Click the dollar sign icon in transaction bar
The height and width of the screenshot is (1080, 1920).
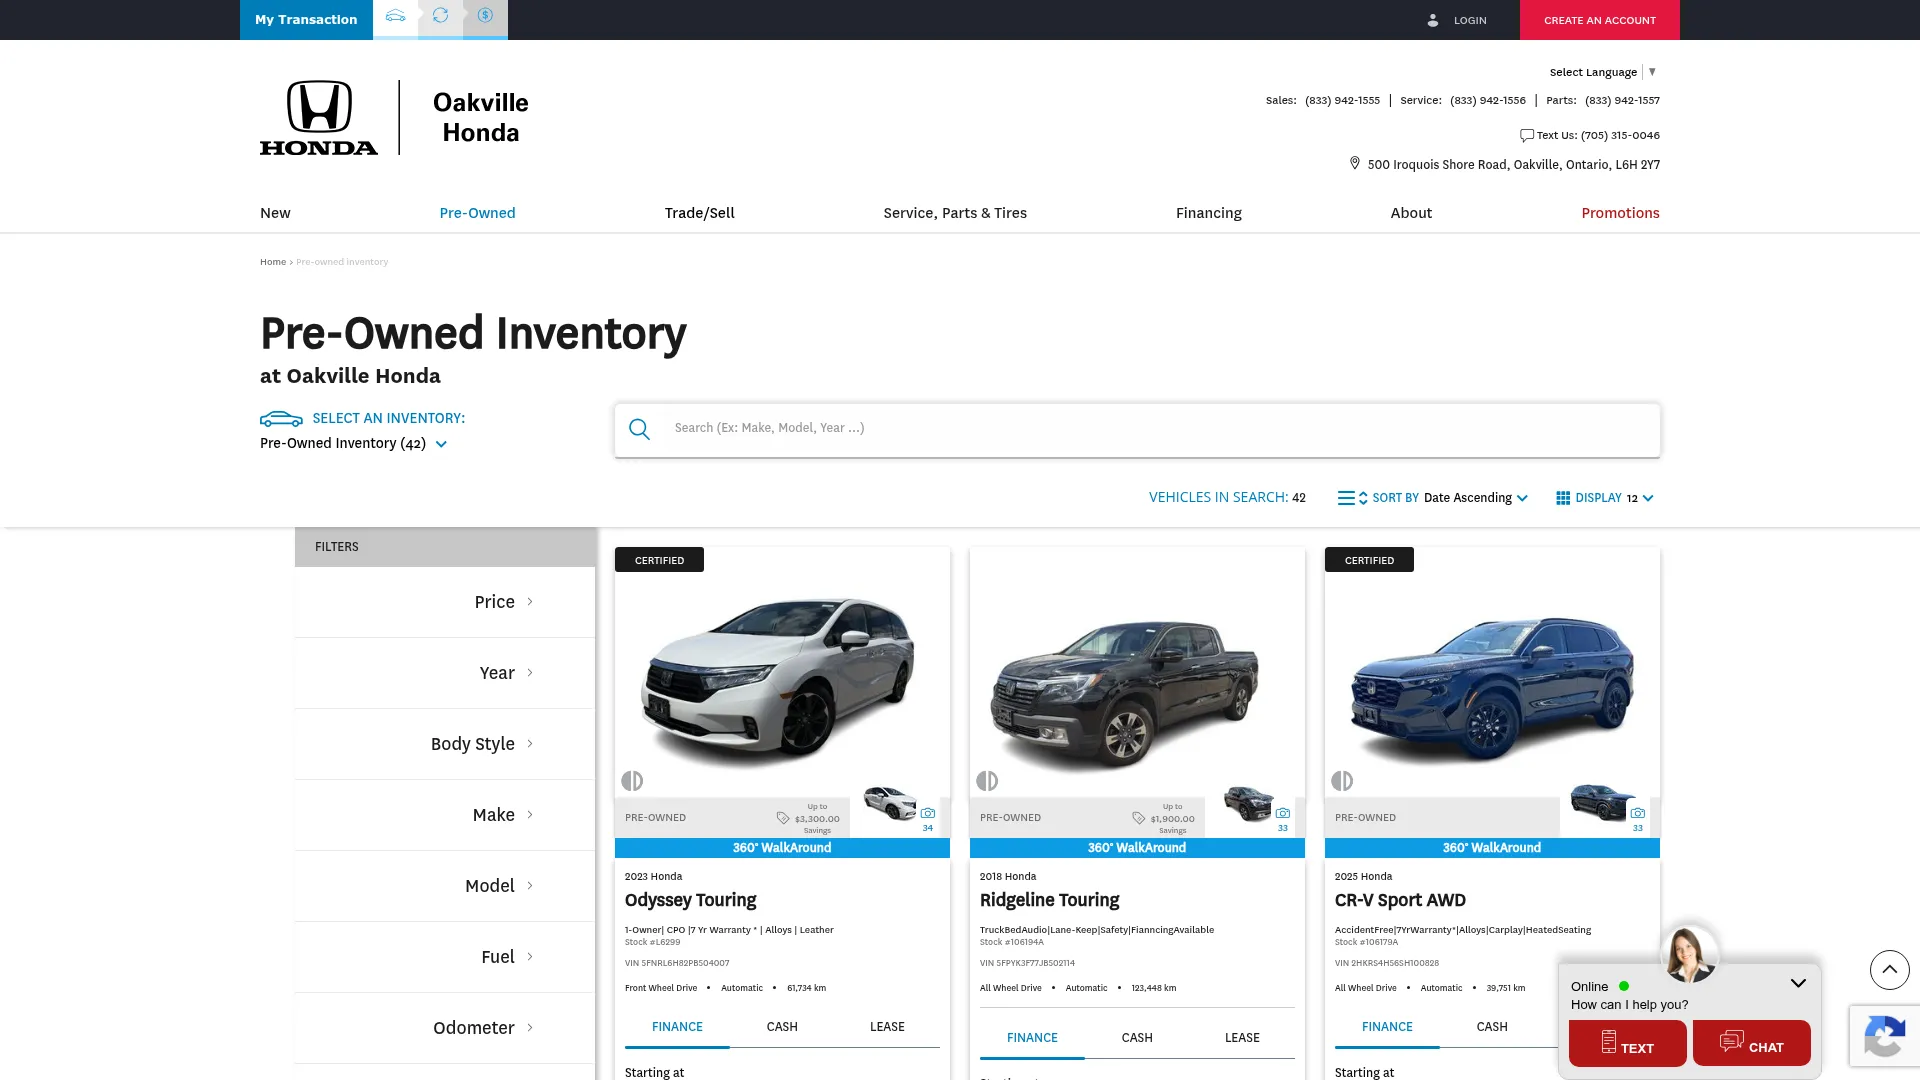(x=485, y=16)
